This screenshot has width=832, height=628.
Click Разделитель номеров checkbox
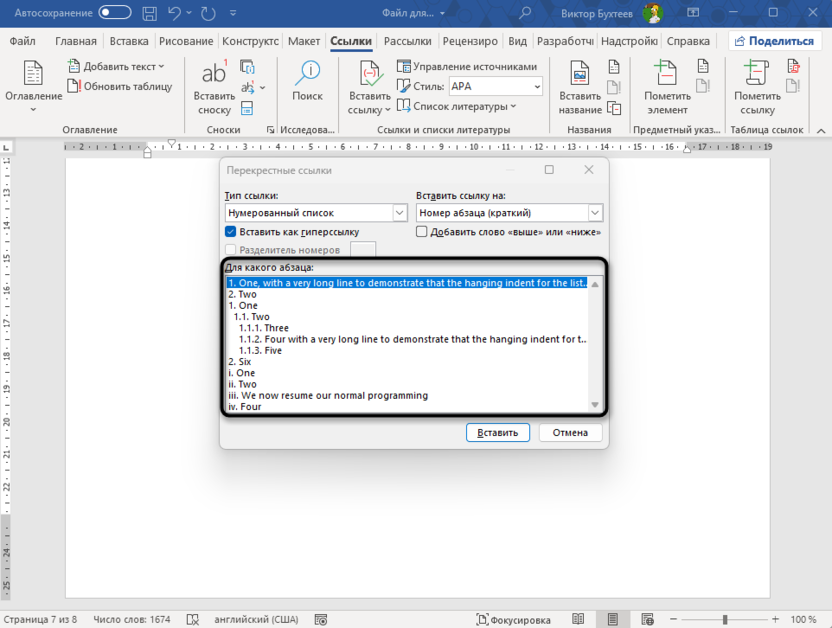[230, 250]
